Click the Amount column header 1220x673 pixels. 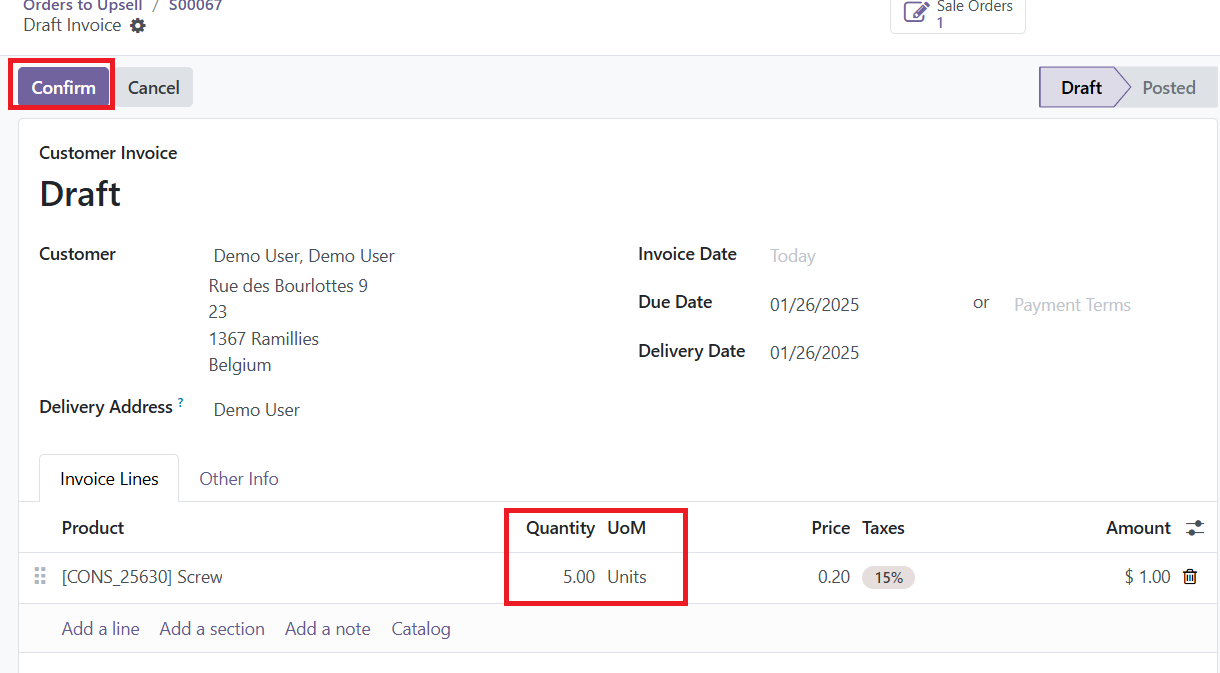click(x=1138, y=528)
